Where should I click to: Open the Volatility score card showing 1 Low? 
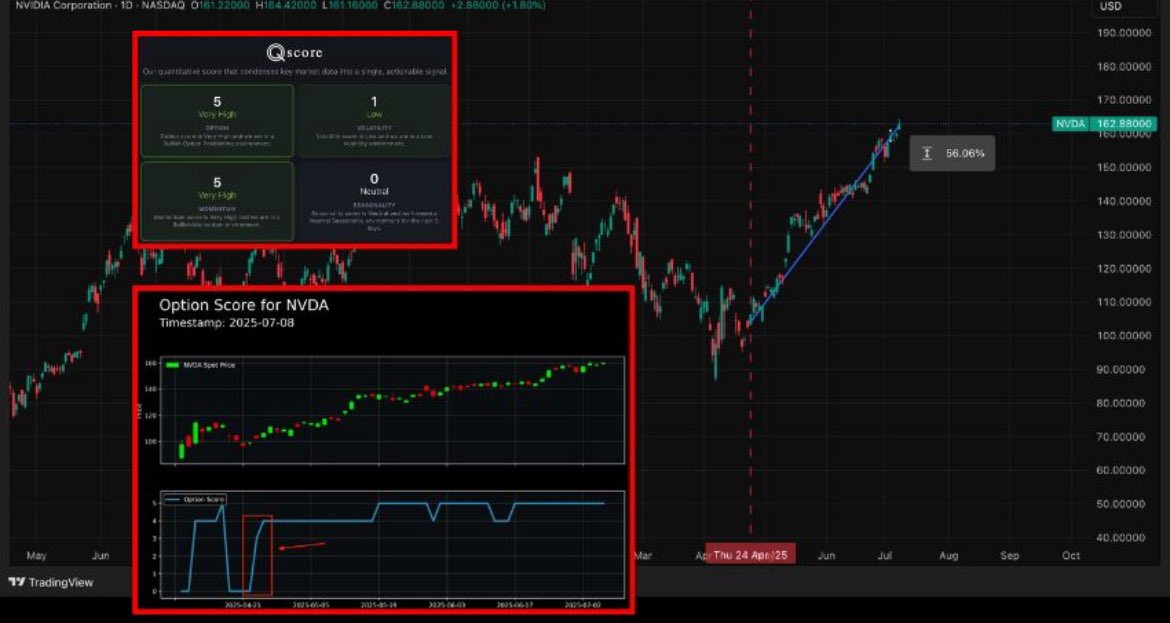374,120
